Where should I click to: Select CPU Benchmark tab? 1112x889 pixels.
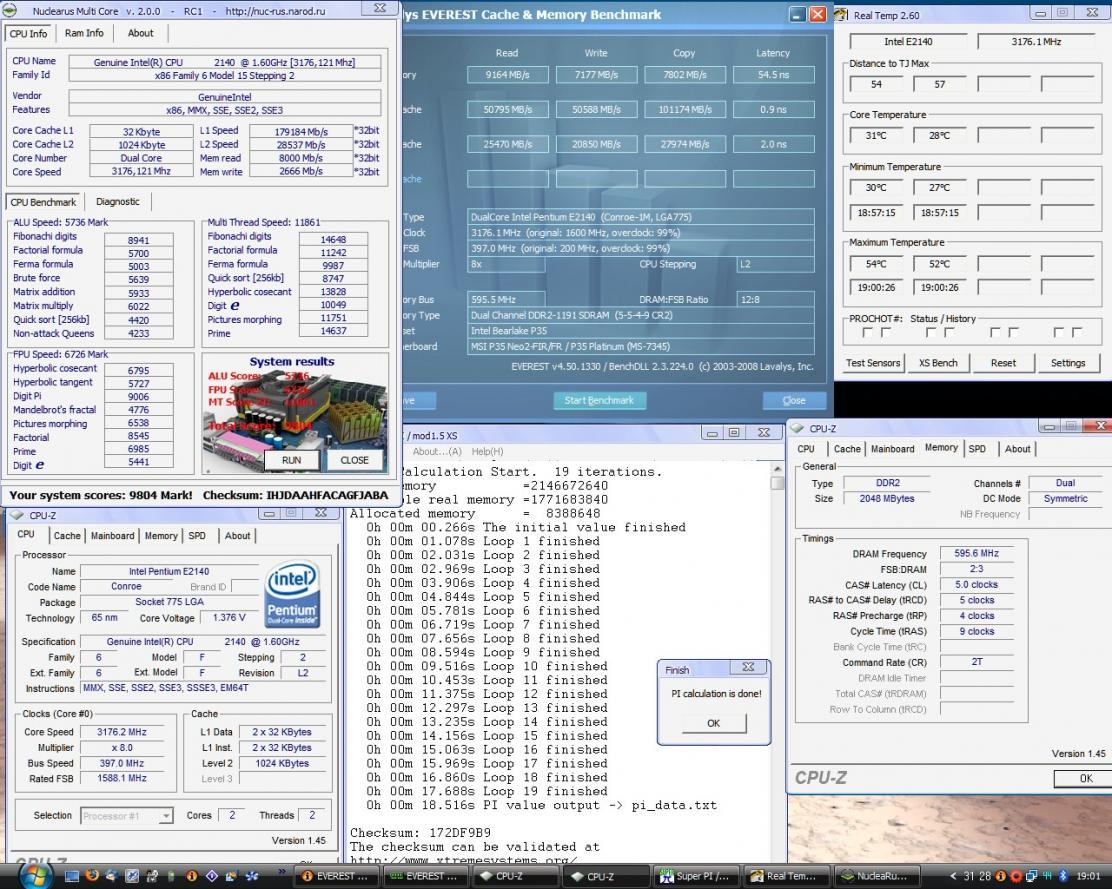pos(43,202)
